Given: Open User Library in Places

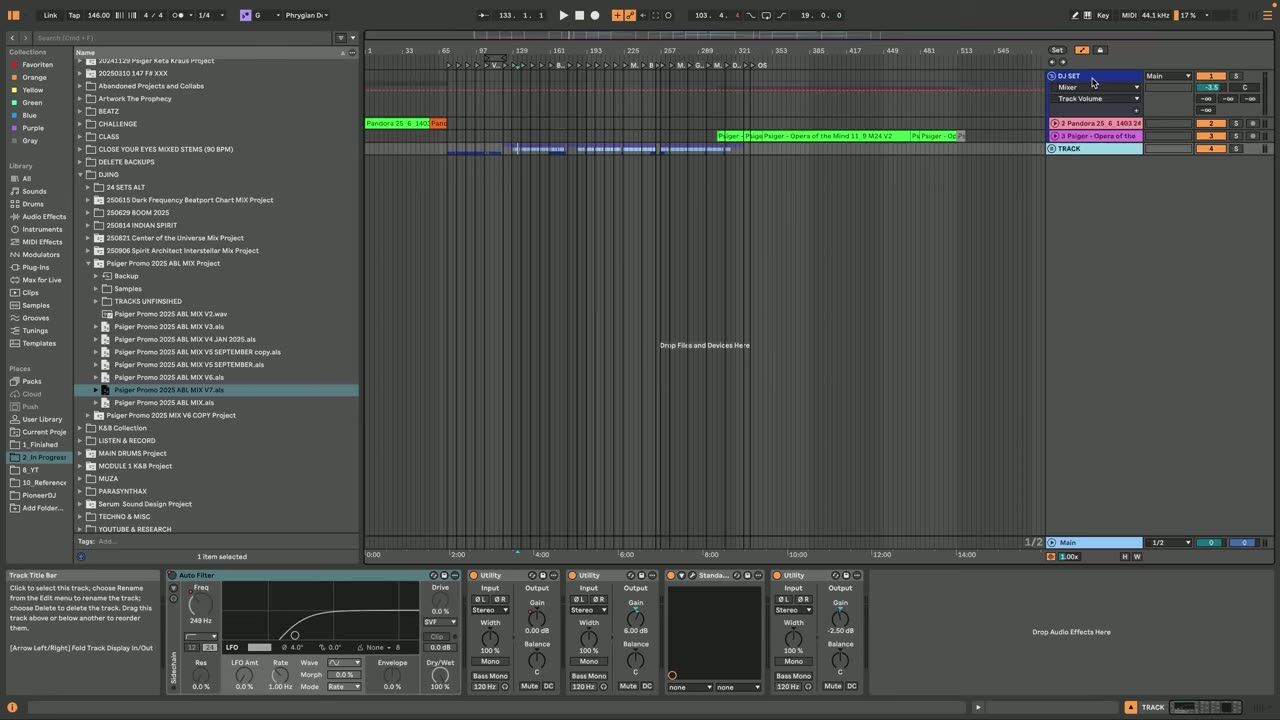Looking at the screenshot, I should pos(42,419).
